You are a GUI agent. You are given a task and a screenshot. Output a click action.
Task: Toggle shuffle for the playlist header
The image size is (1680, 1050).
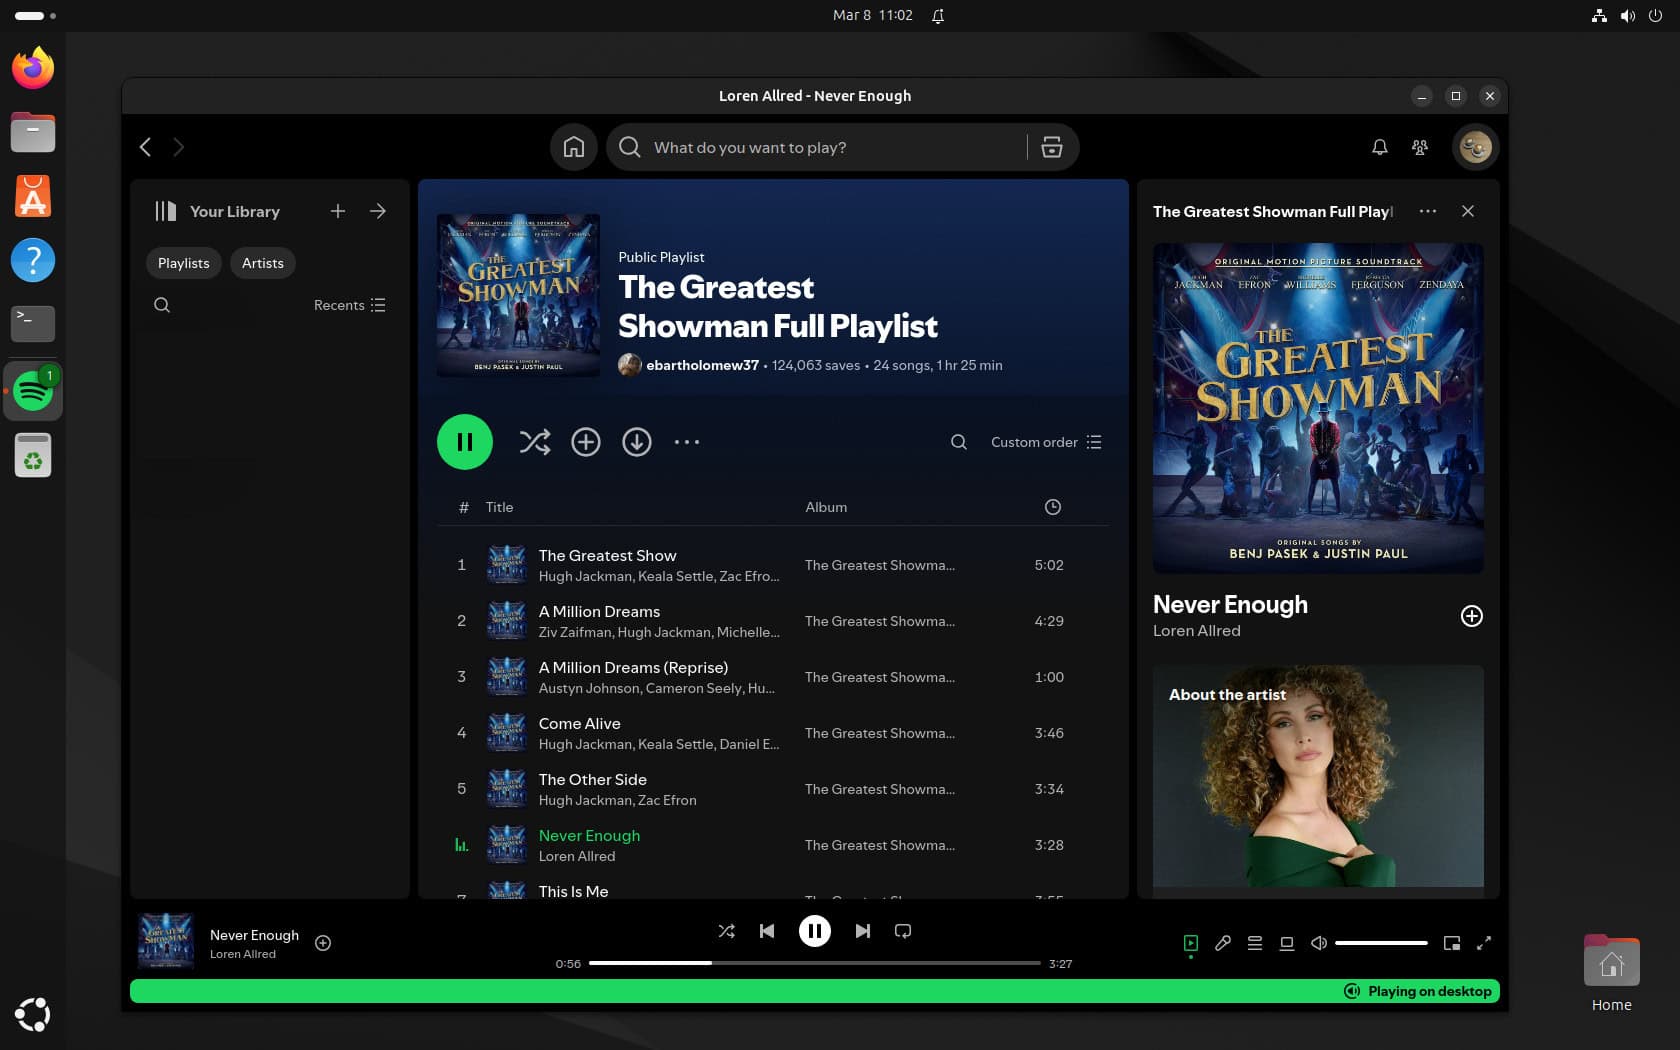[535, 442]
